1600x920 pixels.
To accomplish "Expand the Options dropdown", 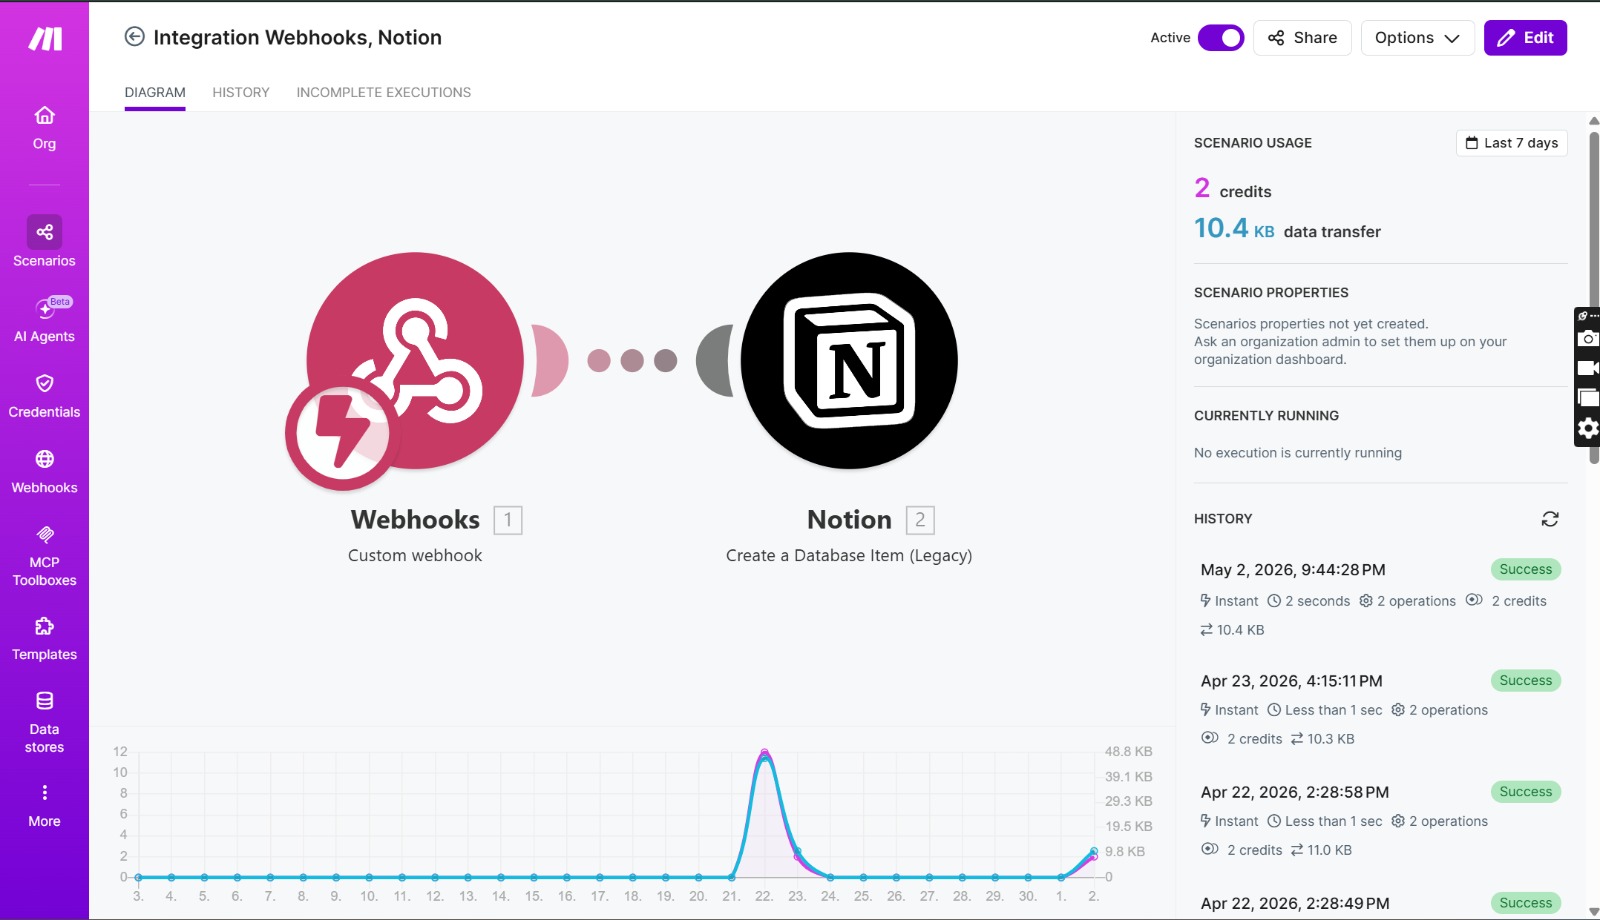I will tap(1417, 38).
